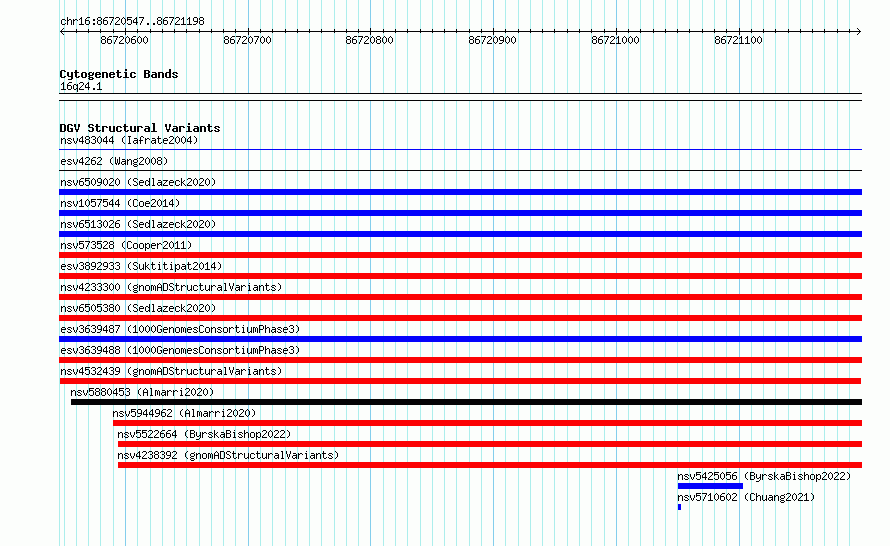The width and height of the screenshot is (890, 546).
Task: Click the red bar under esv3892933
Action: pyautogui.click(x=460, y=276)
